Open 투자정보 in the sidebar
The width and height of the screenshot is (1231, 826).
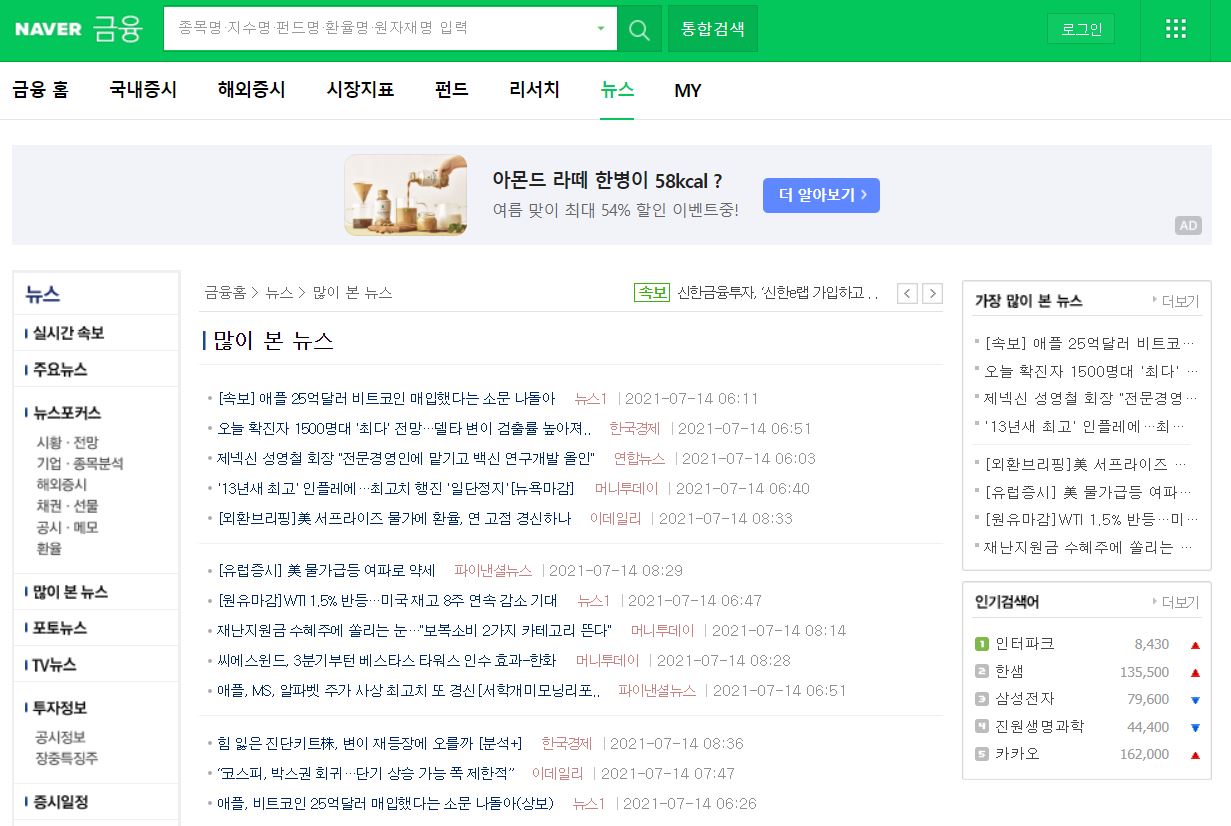coord(60,708)
